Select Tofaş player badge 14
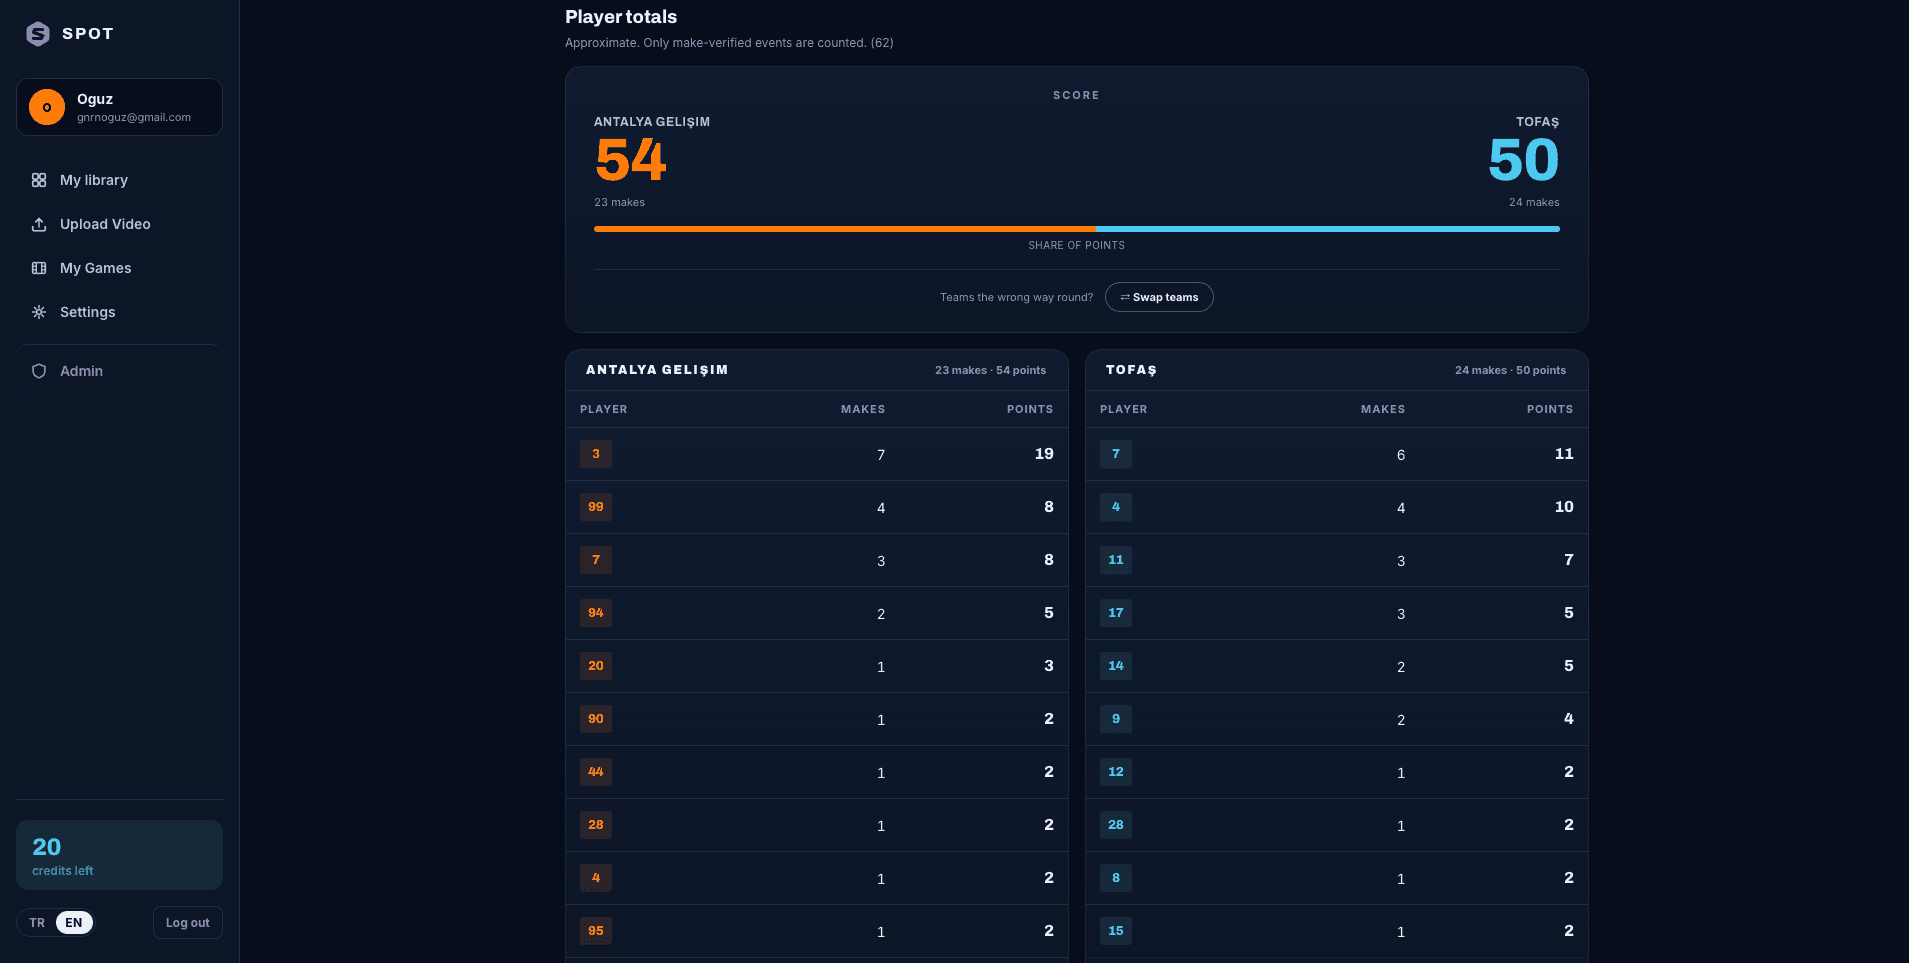The width and height of the screenshot is (1909, 963). coord(1116,666)
